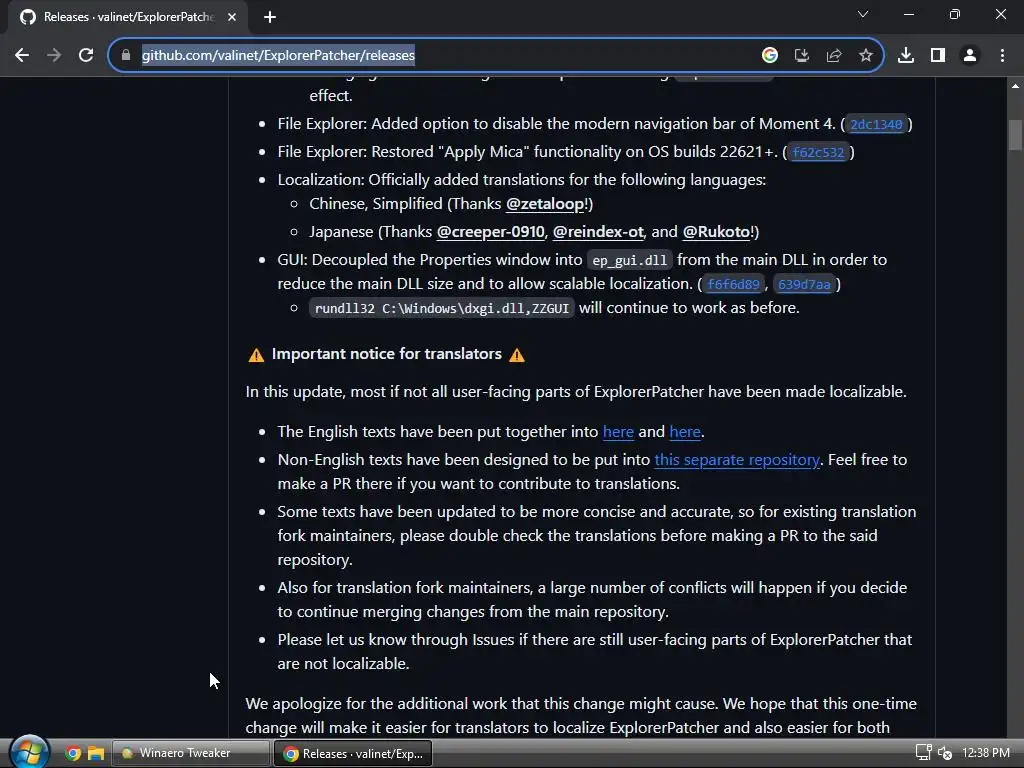
Task: Visit @Rukoto profile mention
Action: click(716, 232)
